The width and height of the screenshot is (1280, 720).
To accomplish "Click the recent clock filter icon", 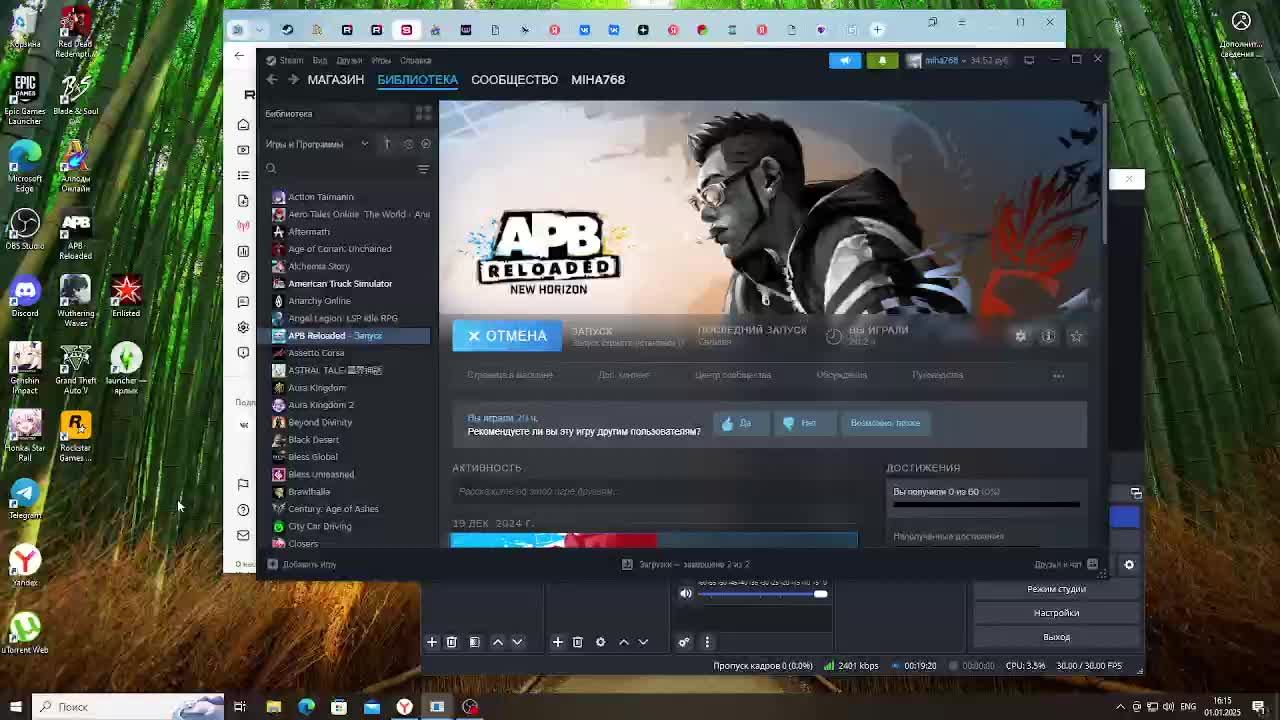I will click(408, 144).
